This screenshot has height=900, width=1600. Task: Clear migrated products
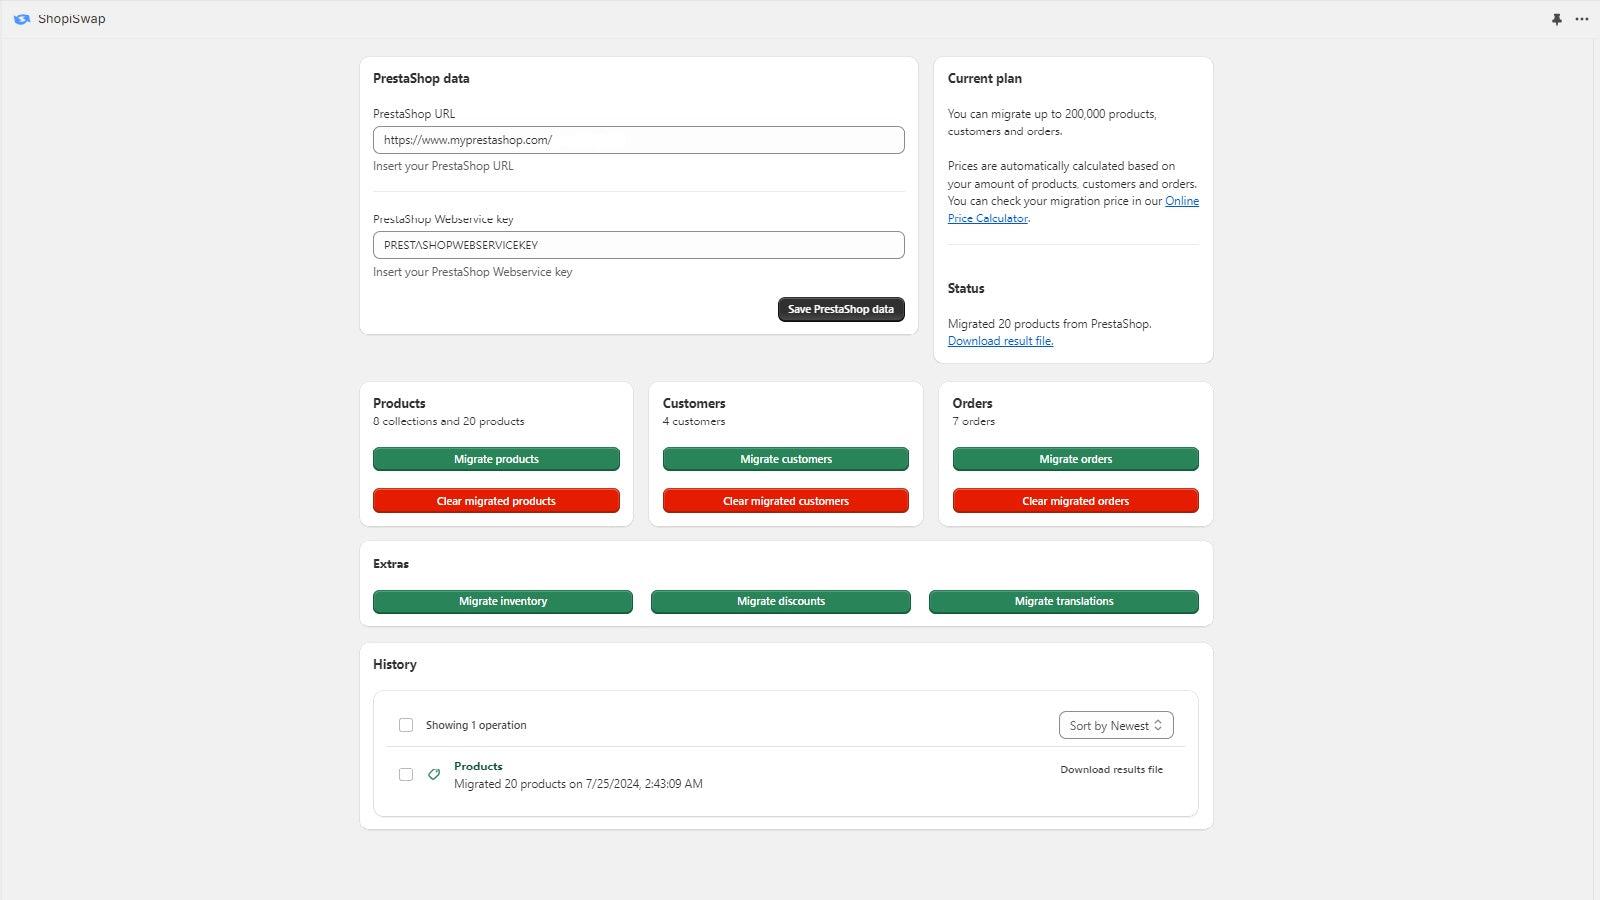pyautogui.click(x=496, y=500)
